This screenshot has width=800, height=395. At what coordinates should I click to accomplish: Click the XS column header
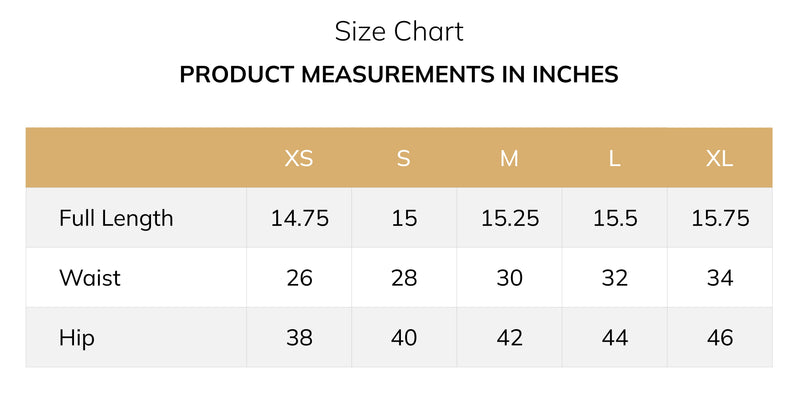299,159
